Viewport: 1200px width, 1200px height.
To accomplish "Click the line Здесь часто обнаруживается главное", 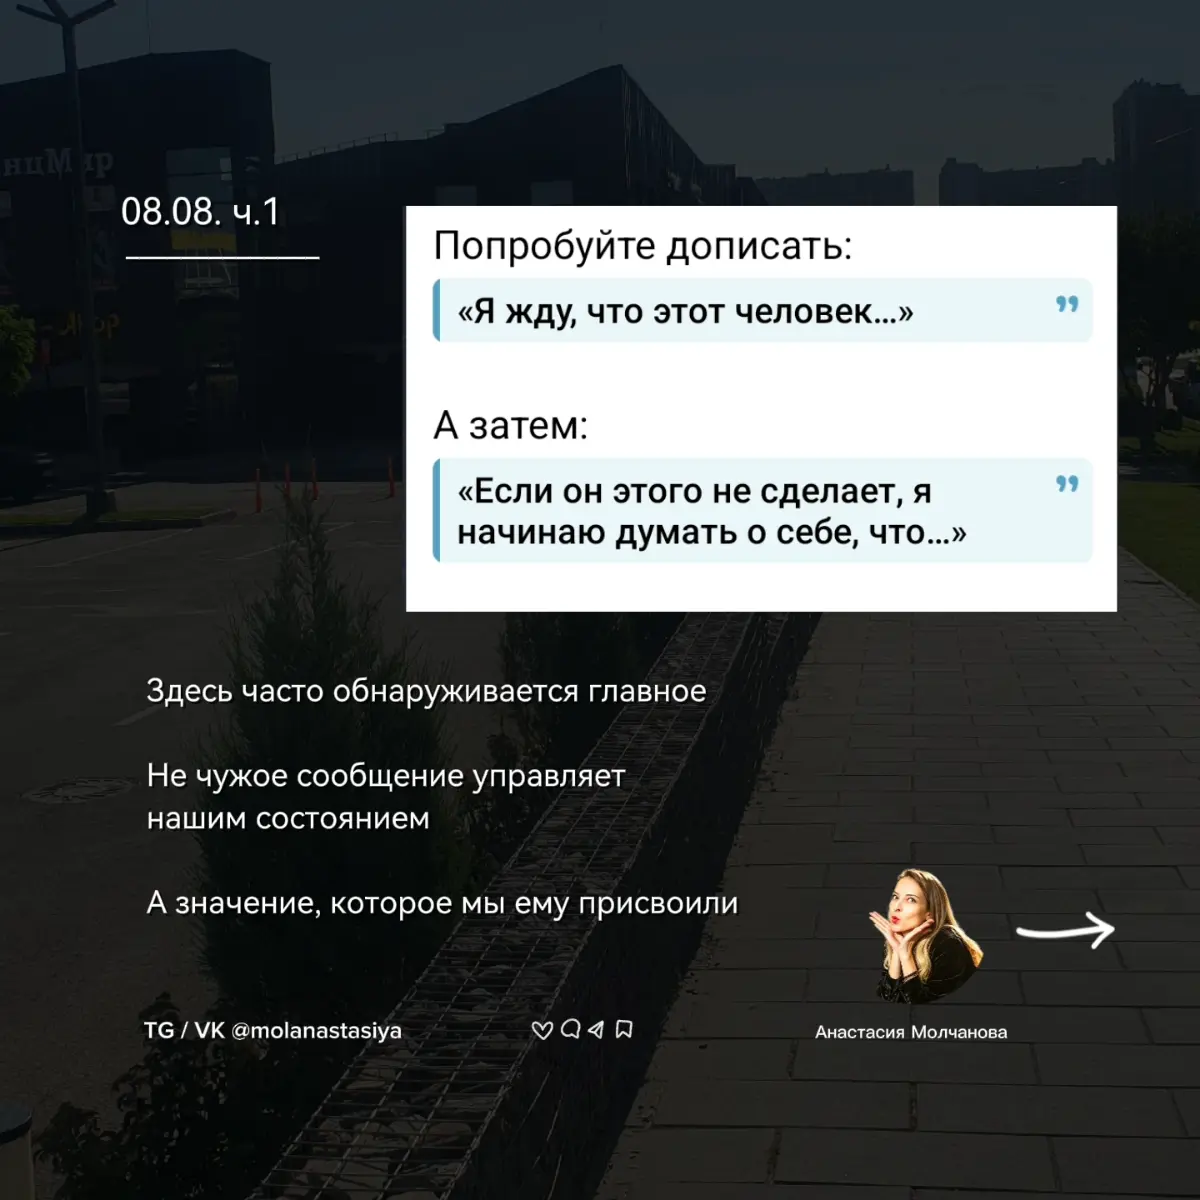I will pyautogui.click(x=426, y=691).
